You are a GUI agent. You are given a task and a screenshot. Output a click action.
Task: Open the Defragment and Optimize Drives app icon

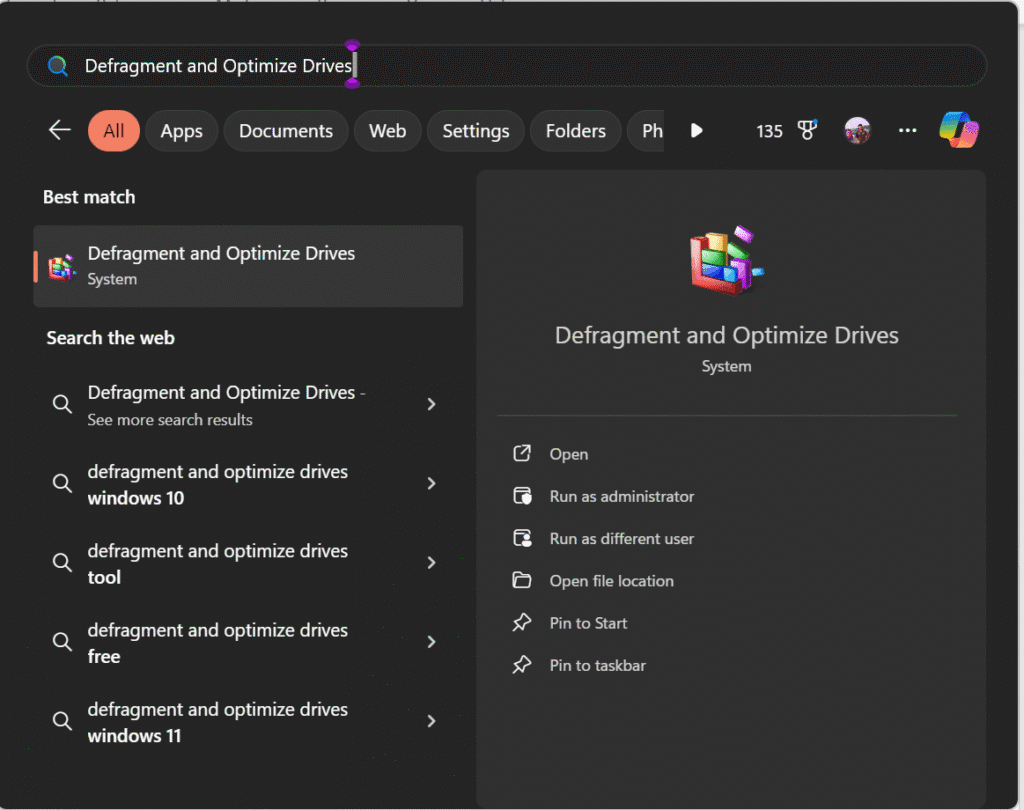tap(60, 266)
